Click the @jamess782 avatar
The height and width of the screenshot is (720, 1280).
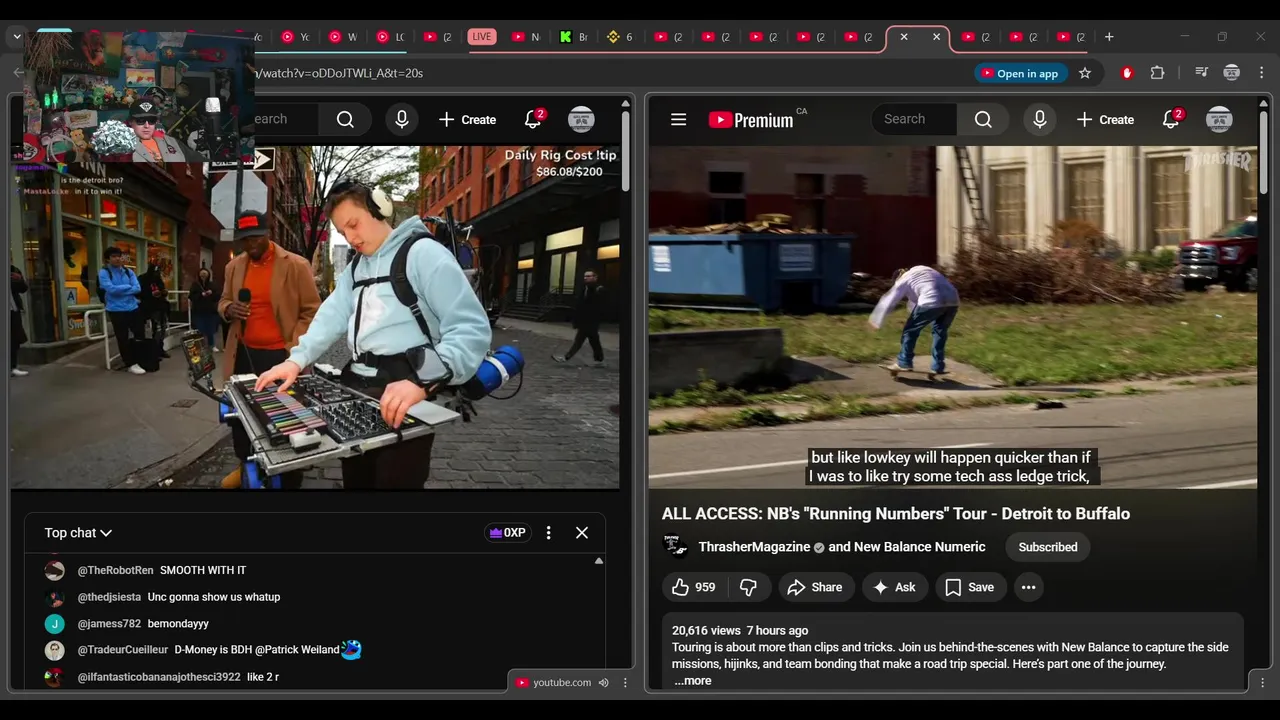pyautogui.click(x=55, y=624)
